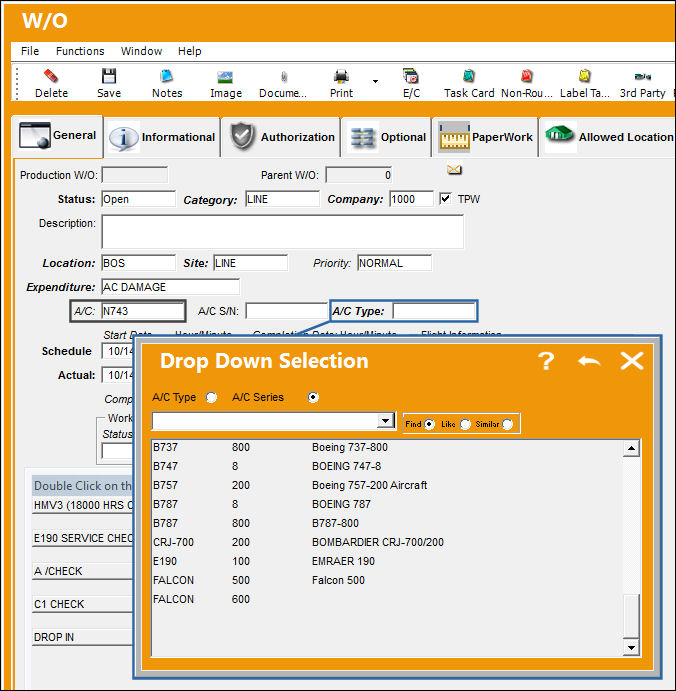Click the A/C Type input field
Screen dimensions: 676x691
click(434, 311)
